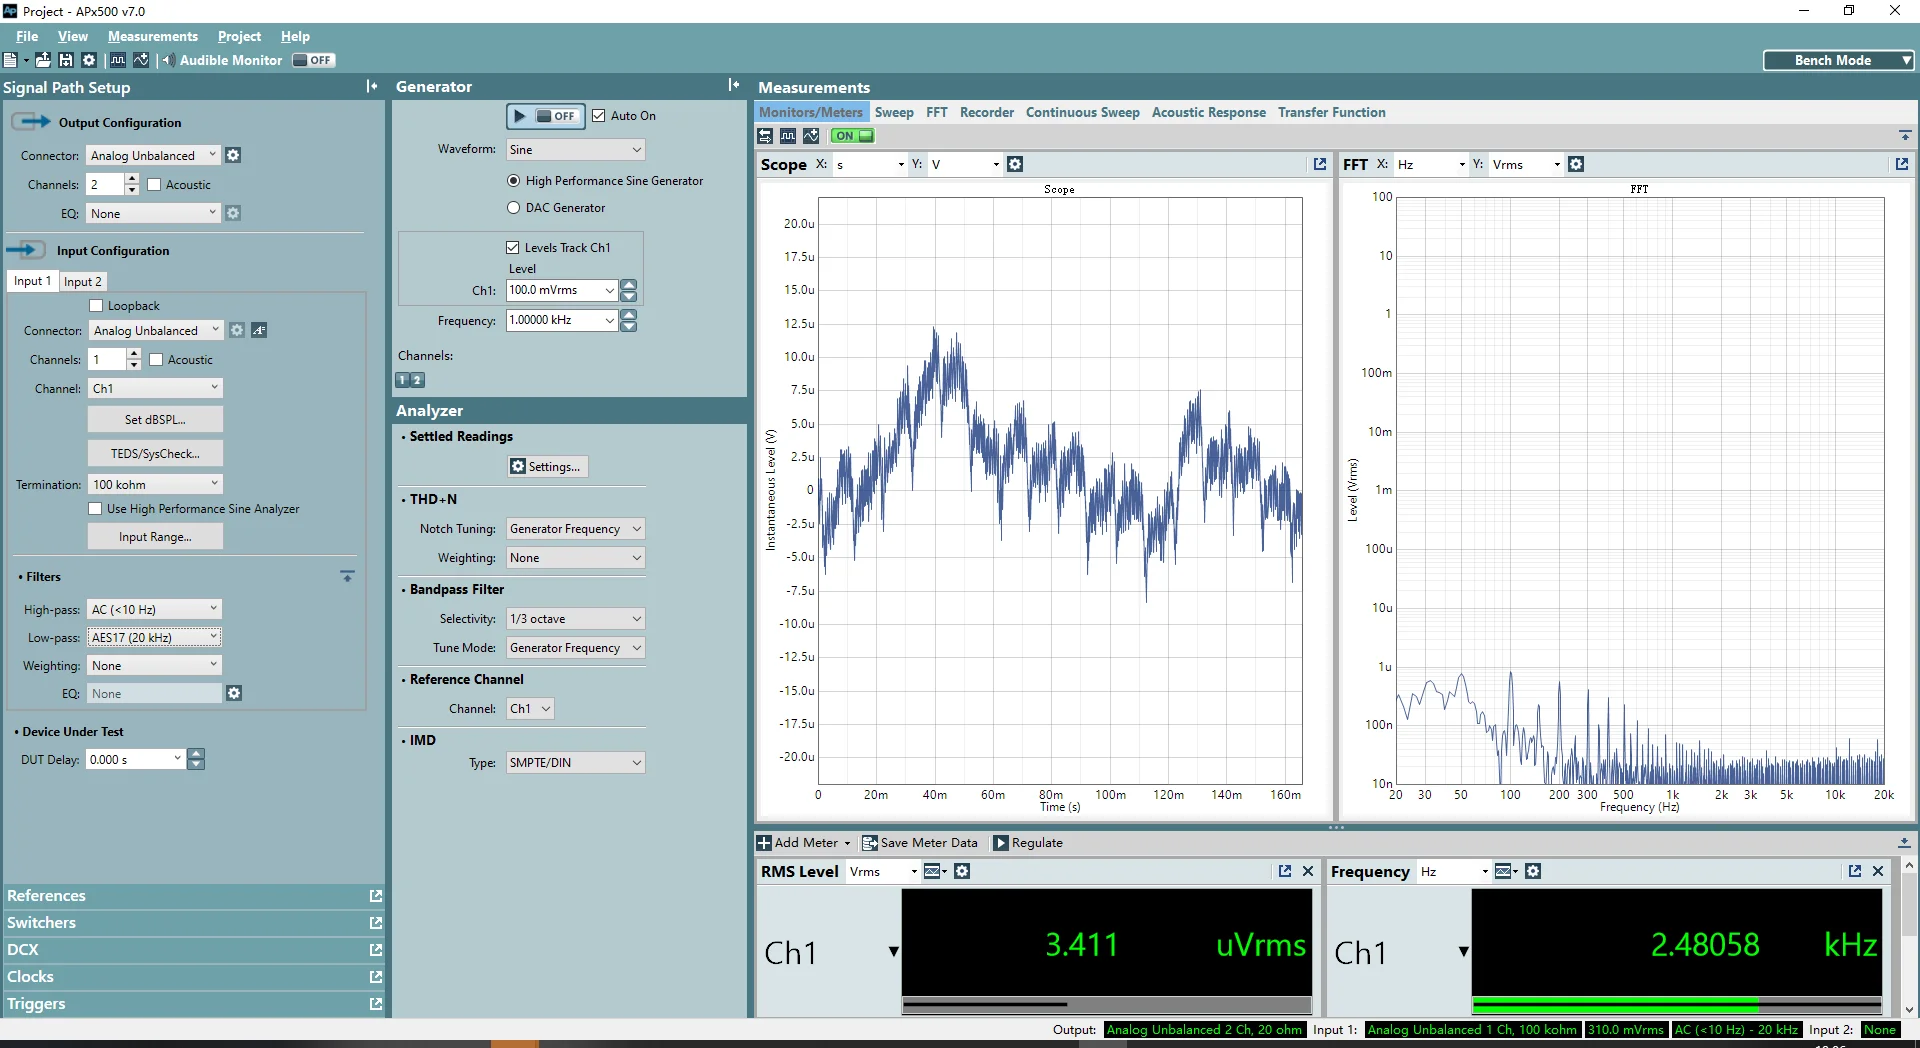This screenshot has width=1920, height=1048.
Task: Pop out the Scope graph window
Action: pyautogui.click(x=1320, y=164)
